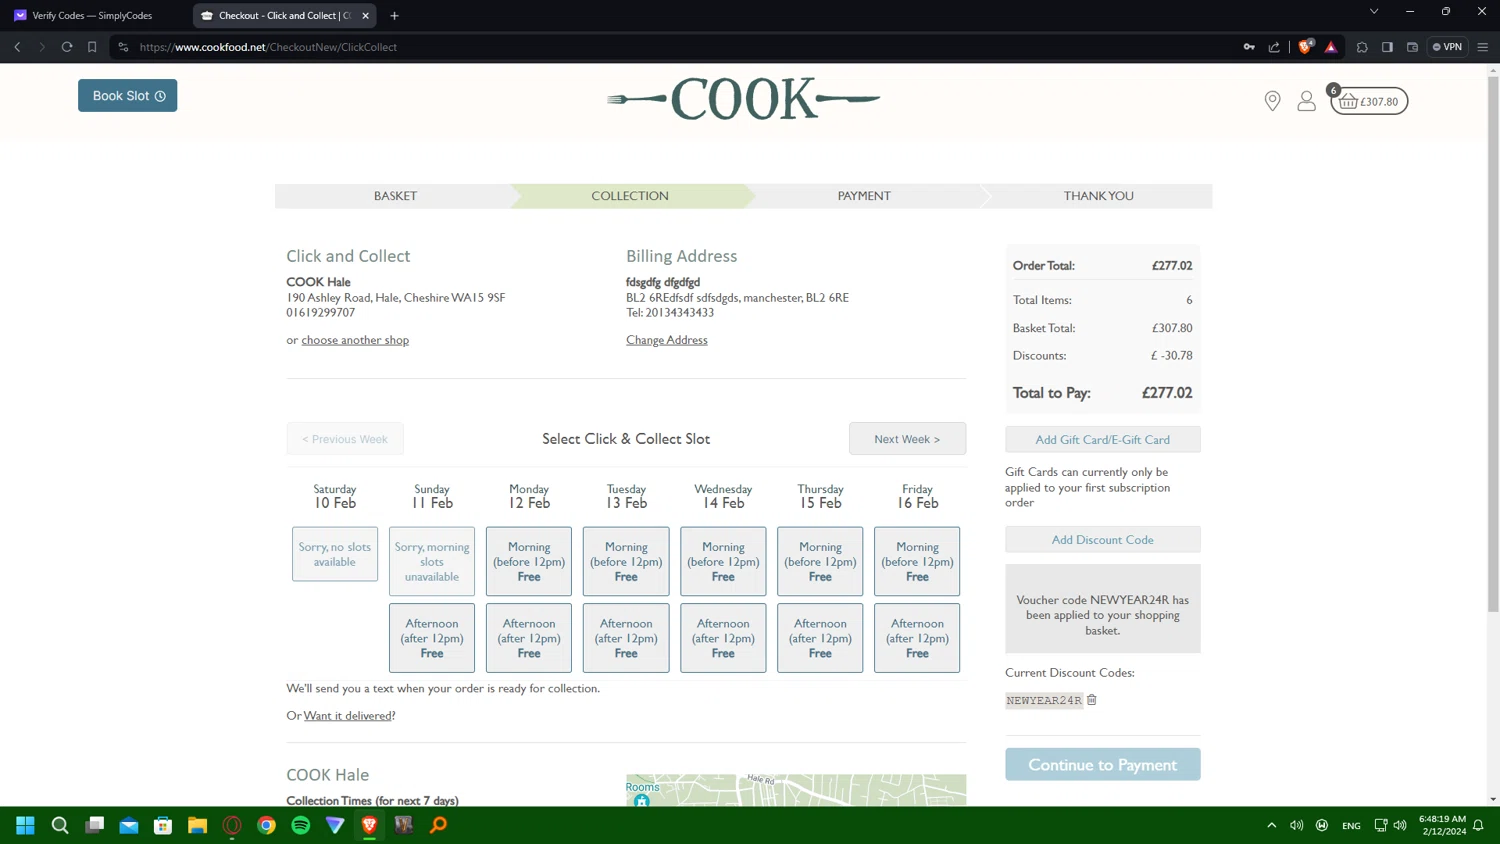Select Wednesday 14 Feb morning slot

click(x=723, y=562)
